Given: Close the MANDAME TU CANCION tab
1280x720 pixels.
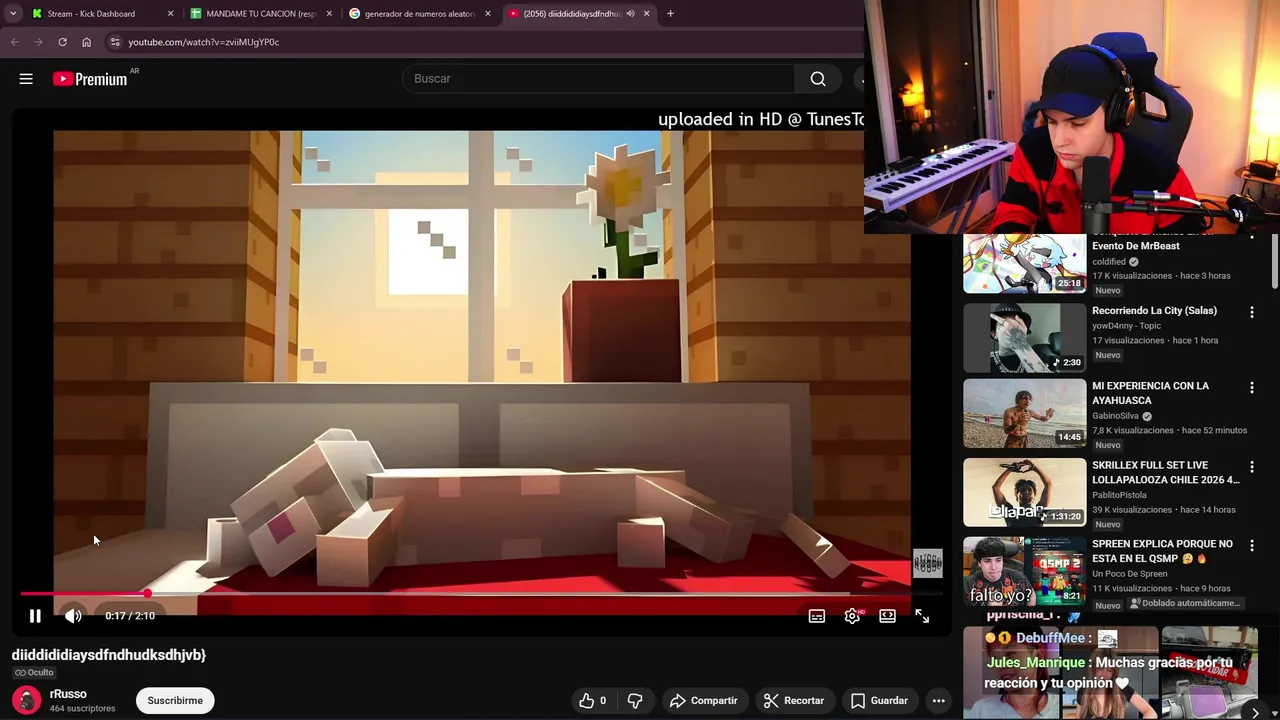Looking at the screenshot, I should tap(329, 14).
